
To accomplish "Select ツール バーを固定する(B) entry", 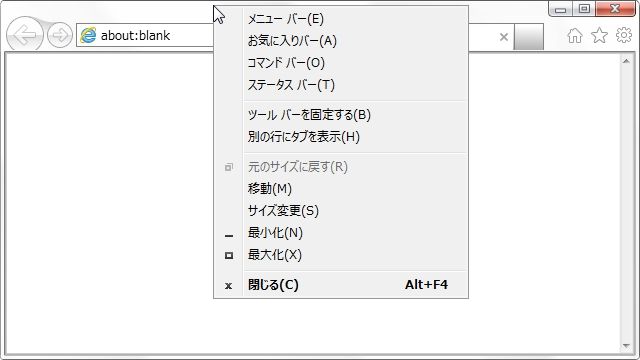I will point(341,115).
